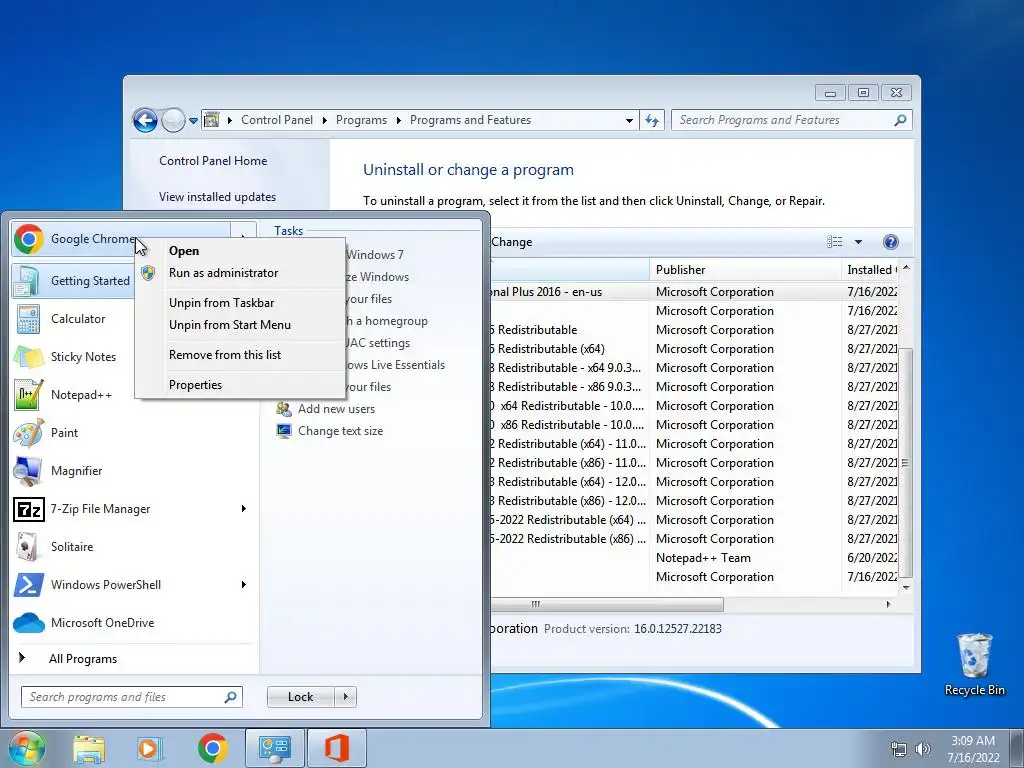Select Control Panel taskbar button
The height and width of the screenshot is (768, 1024).
[274, 748]
